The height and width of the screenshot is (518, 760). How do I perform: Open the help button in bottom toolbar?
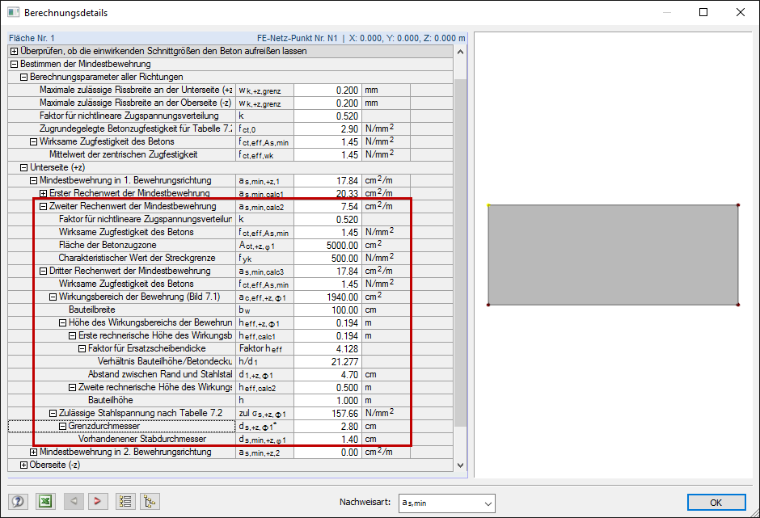click(x=18, y=502)
